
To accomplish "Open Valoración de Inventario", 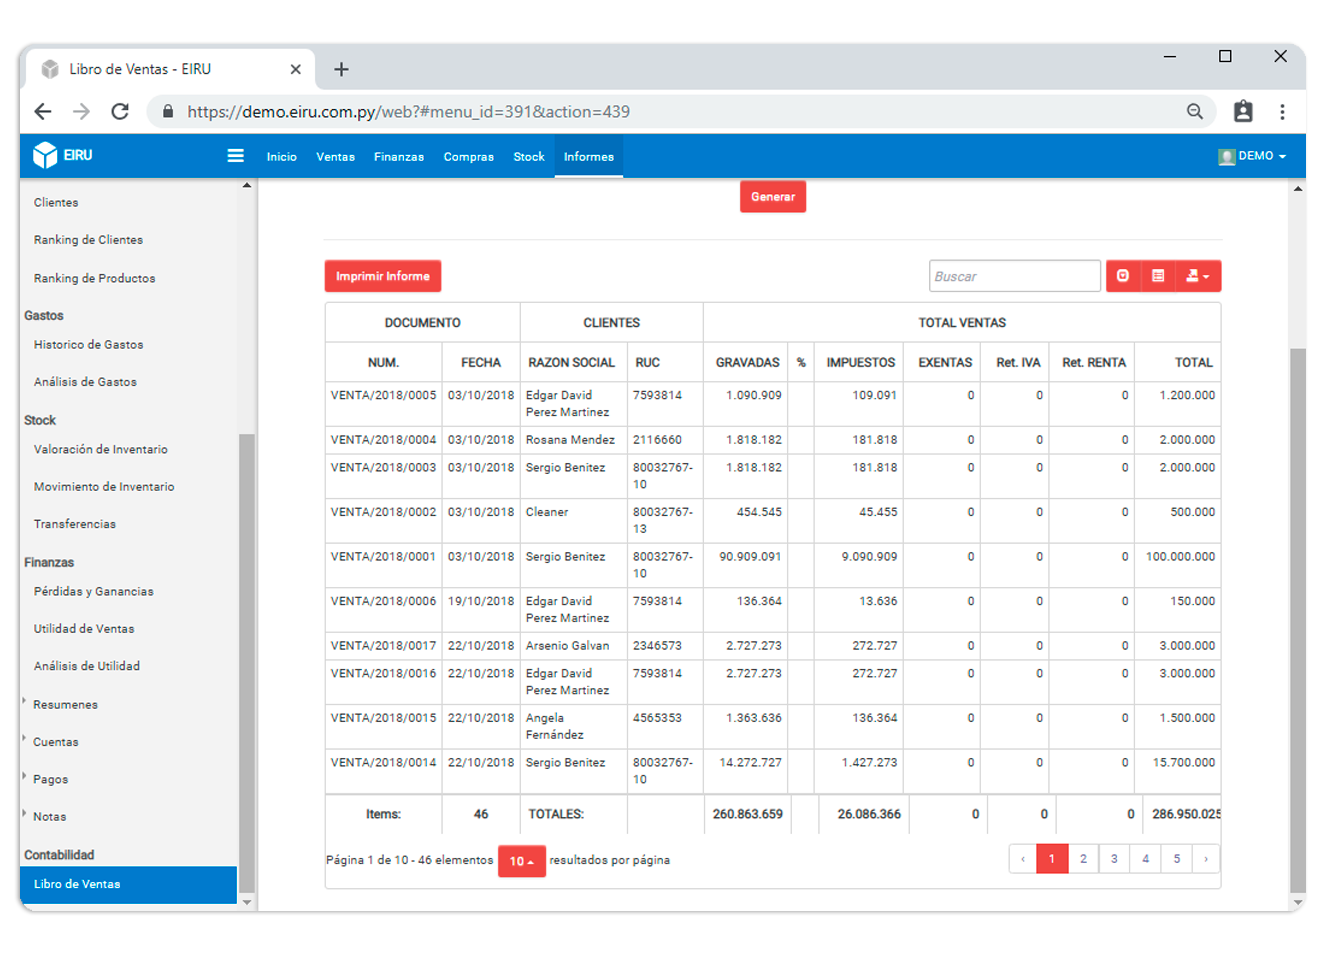I will click(100, 450).
